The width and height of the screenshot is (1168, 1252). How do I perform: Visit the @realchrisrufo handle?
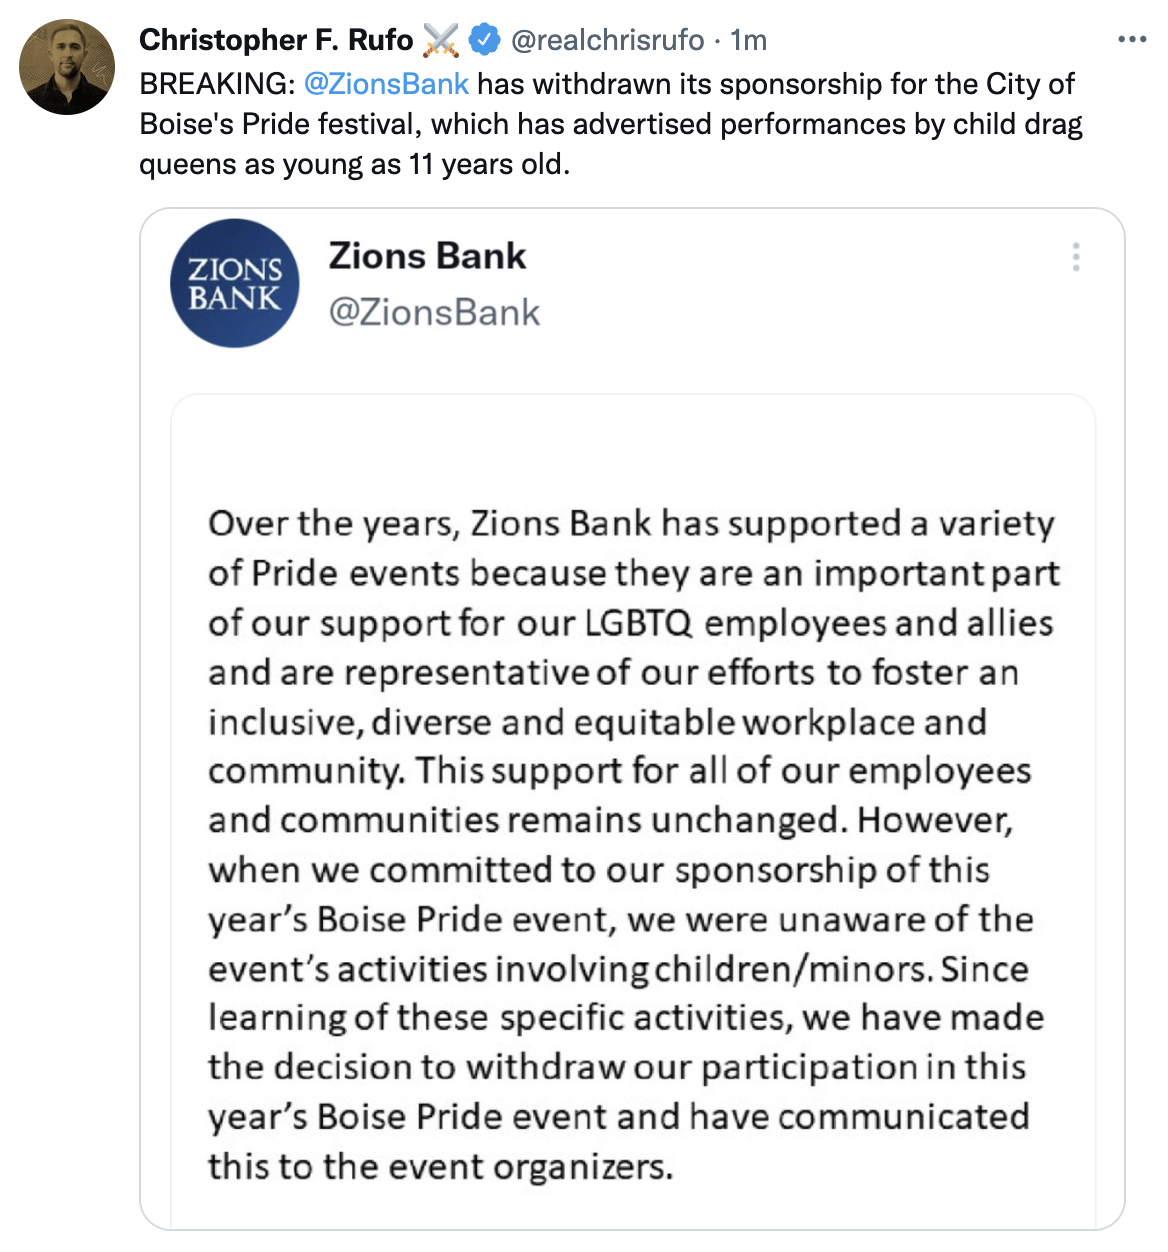point(608,40)
